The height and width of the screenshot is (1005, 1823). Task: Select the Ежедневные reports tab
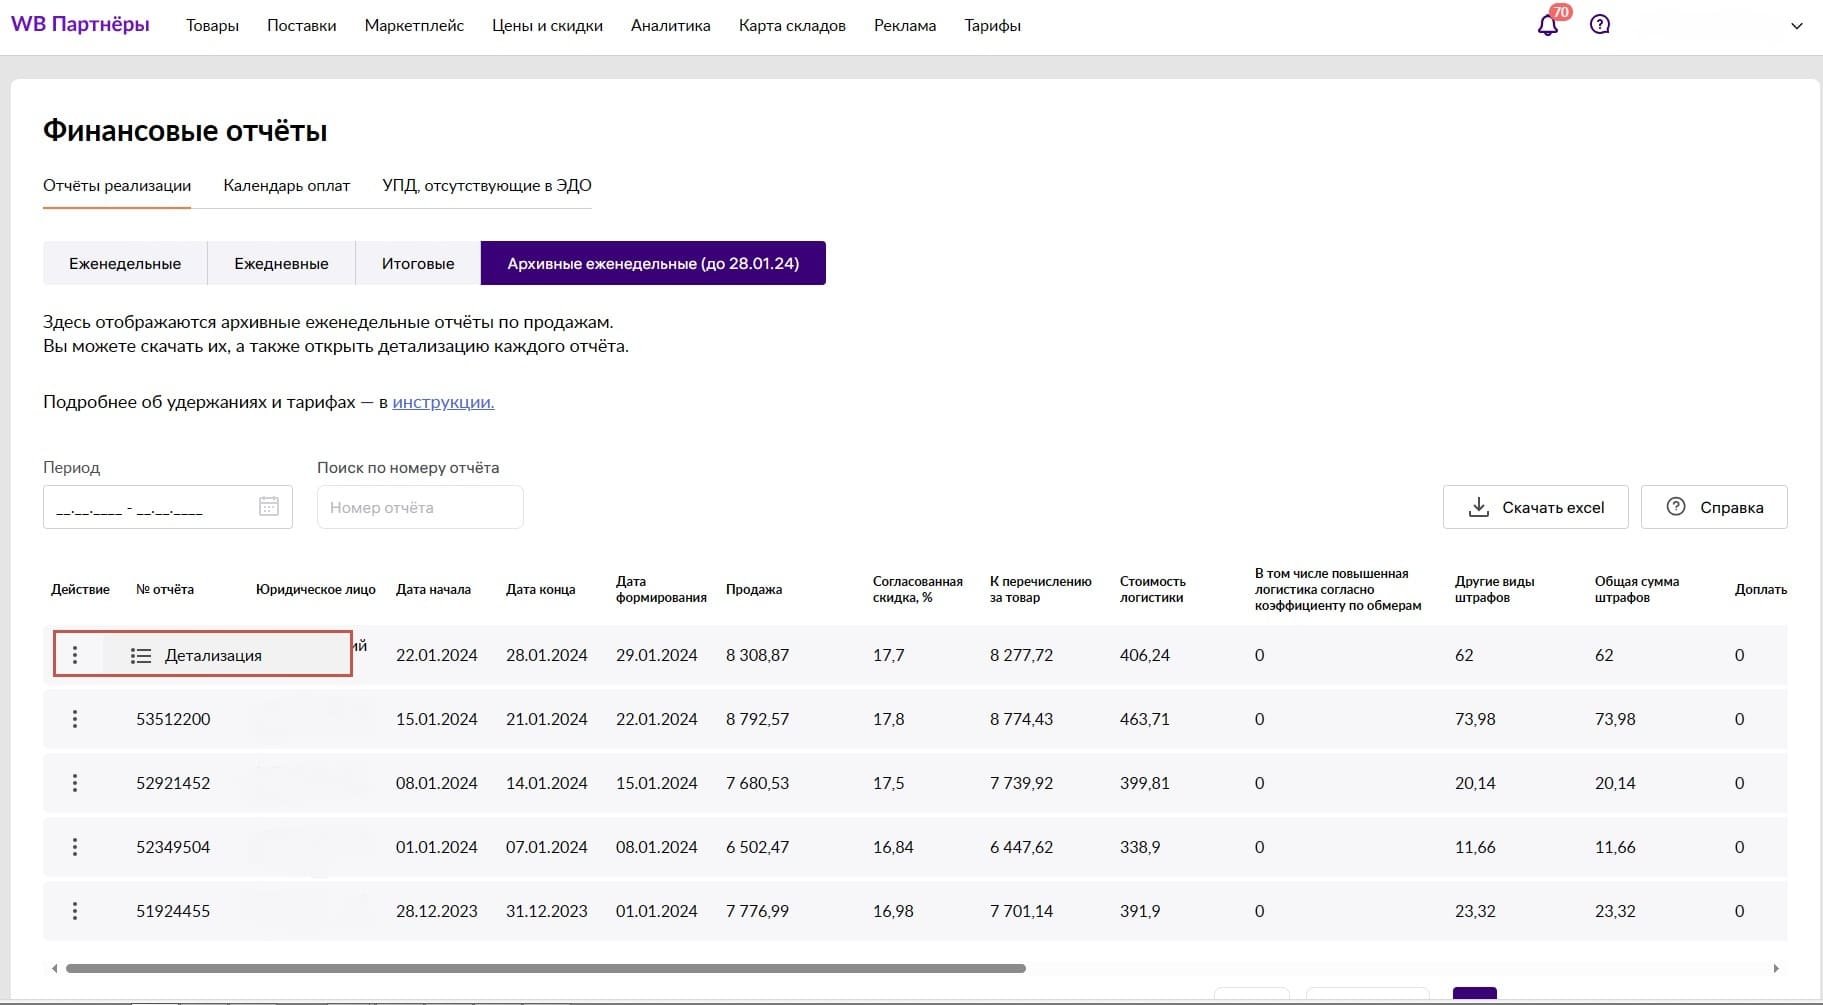coord(281,264)
